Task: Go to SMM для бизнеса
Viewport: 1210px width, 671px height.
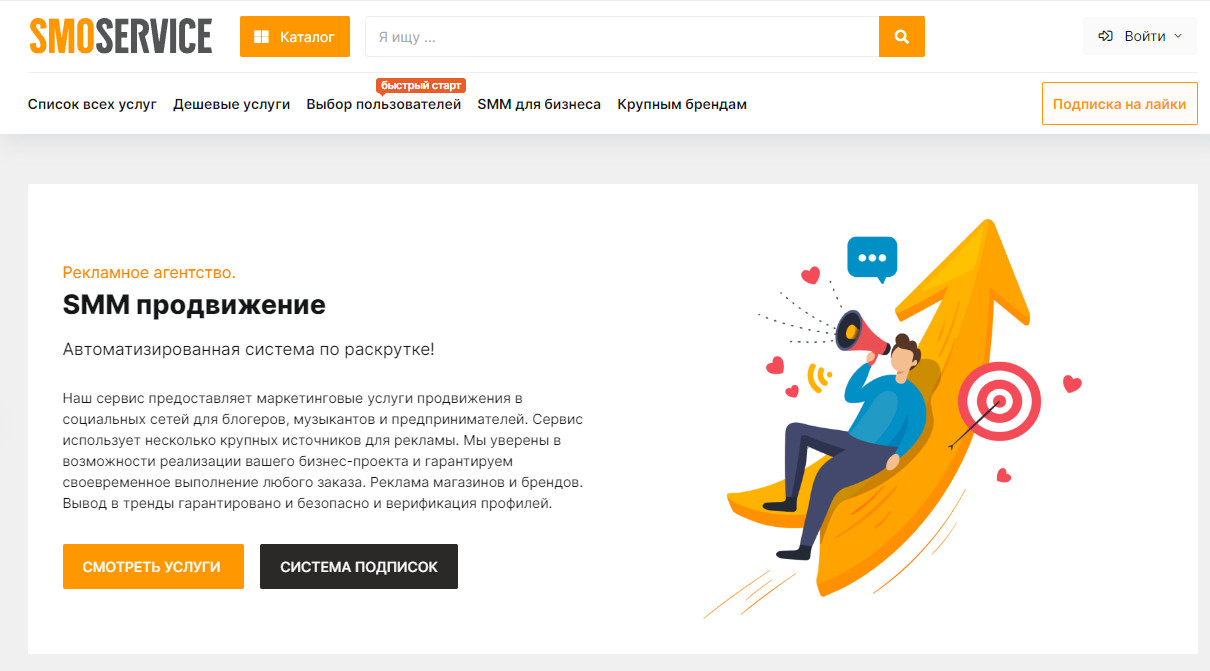Action: tap(539, 104)
